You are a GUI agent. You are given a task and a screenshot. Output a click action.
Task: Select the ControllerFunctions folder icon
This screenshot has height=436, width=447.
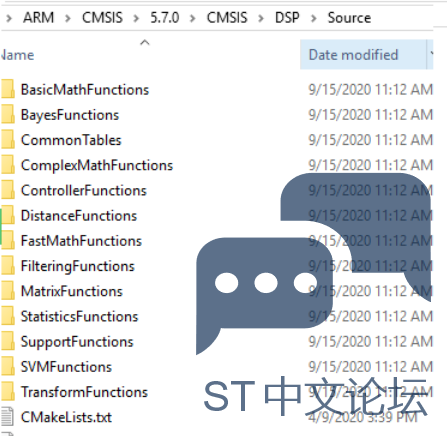point(7,190)
